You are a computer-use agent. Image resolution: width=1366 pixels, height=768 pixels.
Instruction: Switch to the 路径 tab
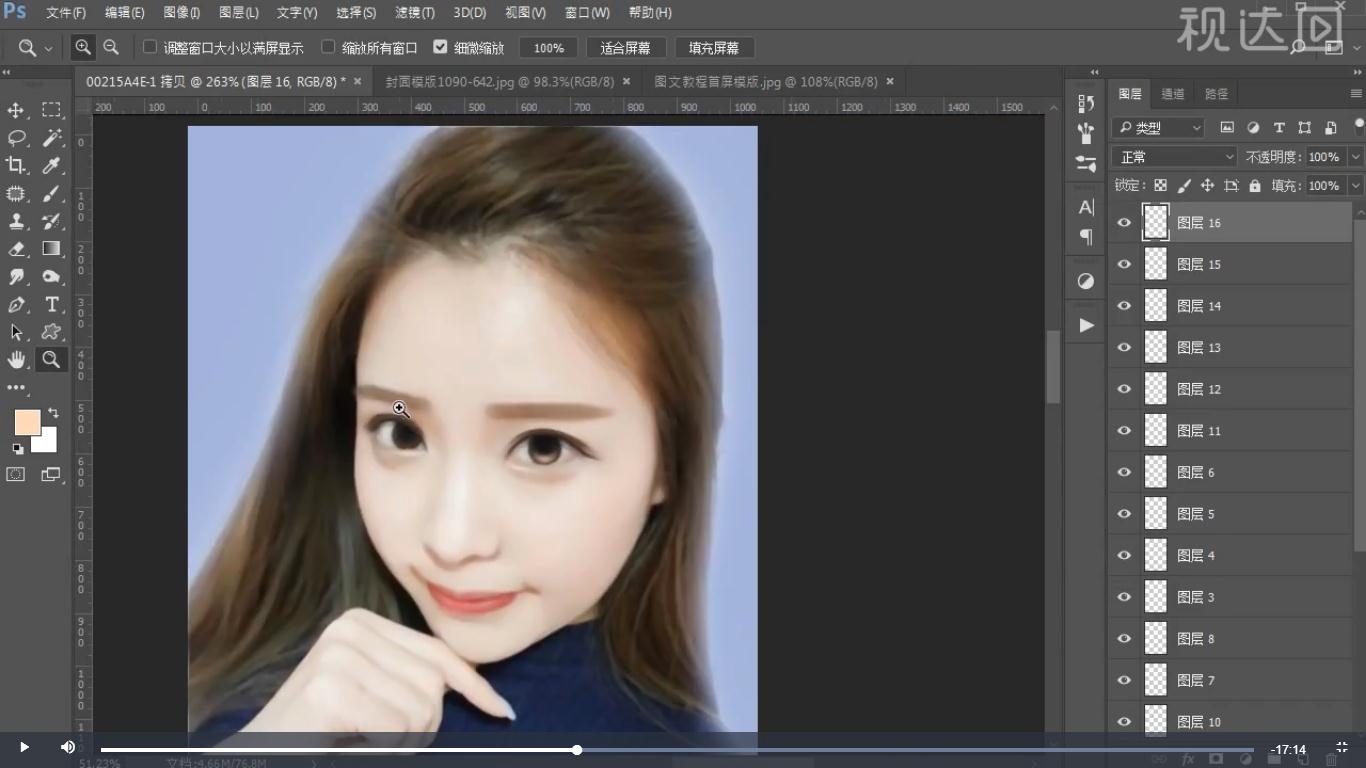pos(1216,94)
